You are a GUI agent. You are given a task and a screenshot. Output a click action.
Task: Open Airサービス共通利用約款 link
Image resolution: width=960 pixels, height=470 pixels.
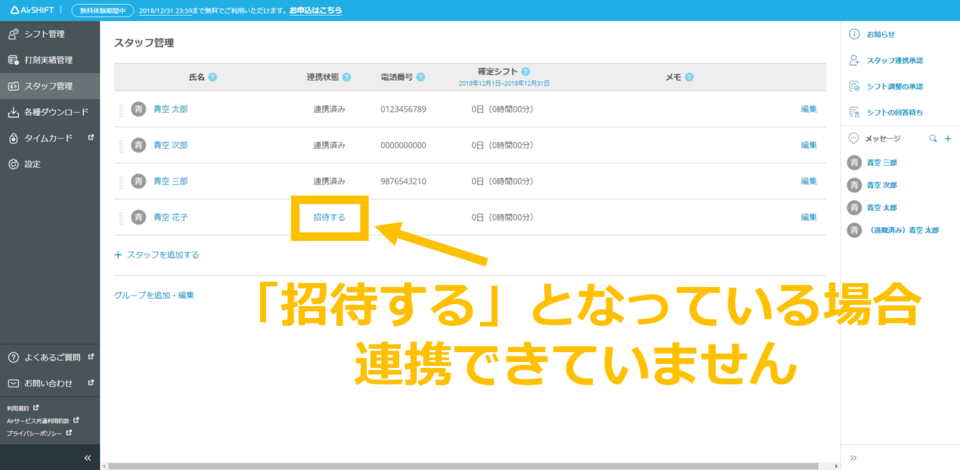point(43,420)
